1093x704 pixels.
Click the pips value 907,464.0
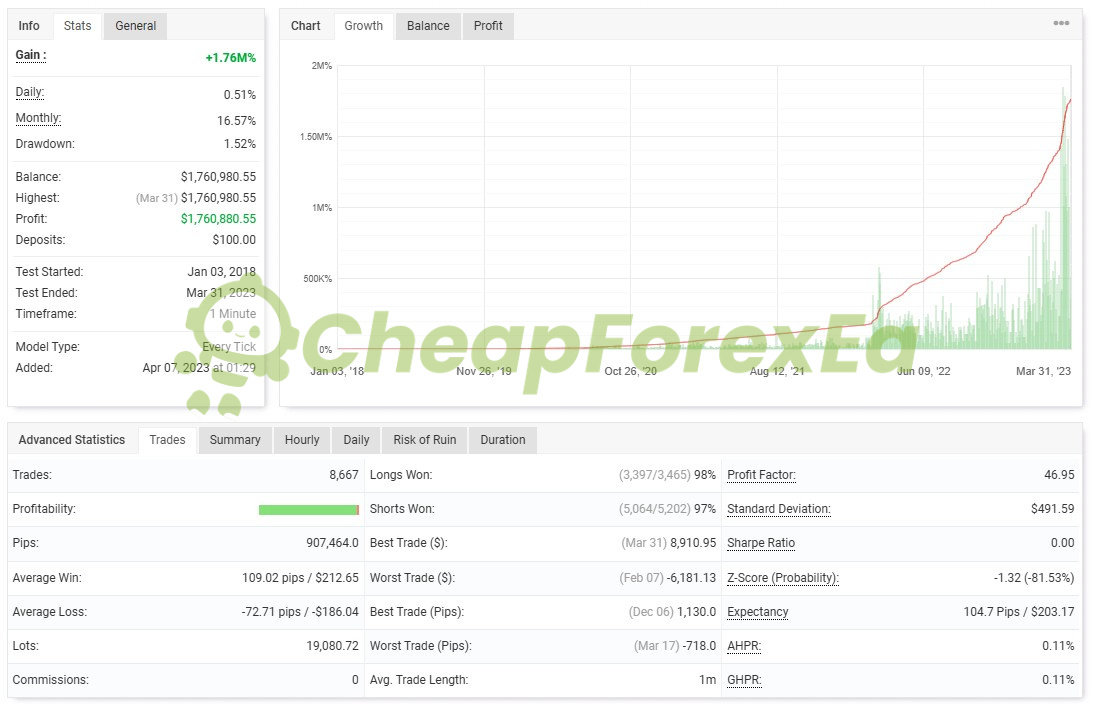point(333,543)
